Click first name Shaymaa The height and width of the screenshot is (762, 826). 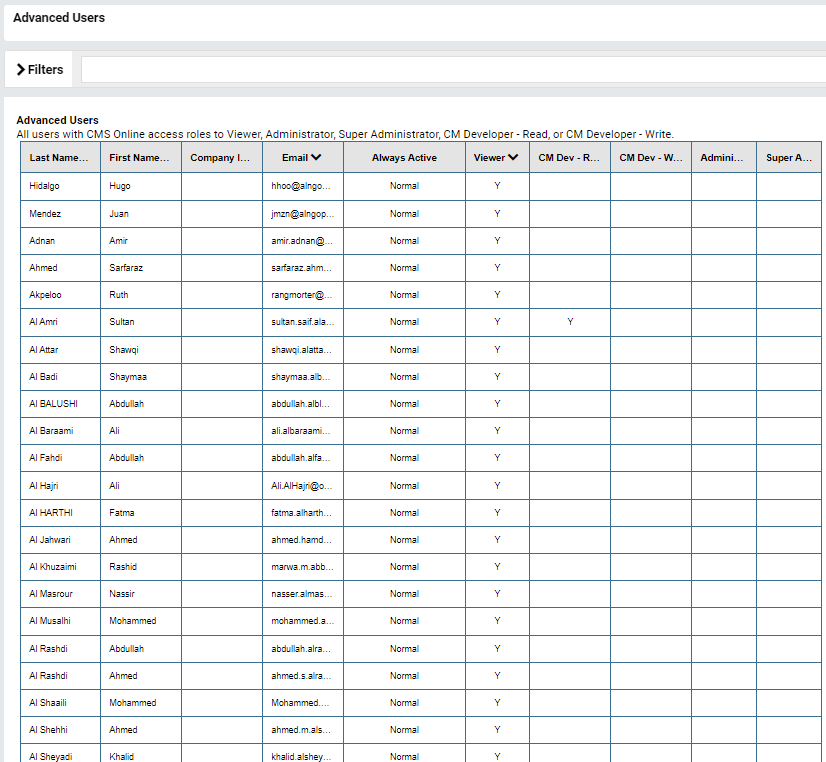tap(128, 377)
